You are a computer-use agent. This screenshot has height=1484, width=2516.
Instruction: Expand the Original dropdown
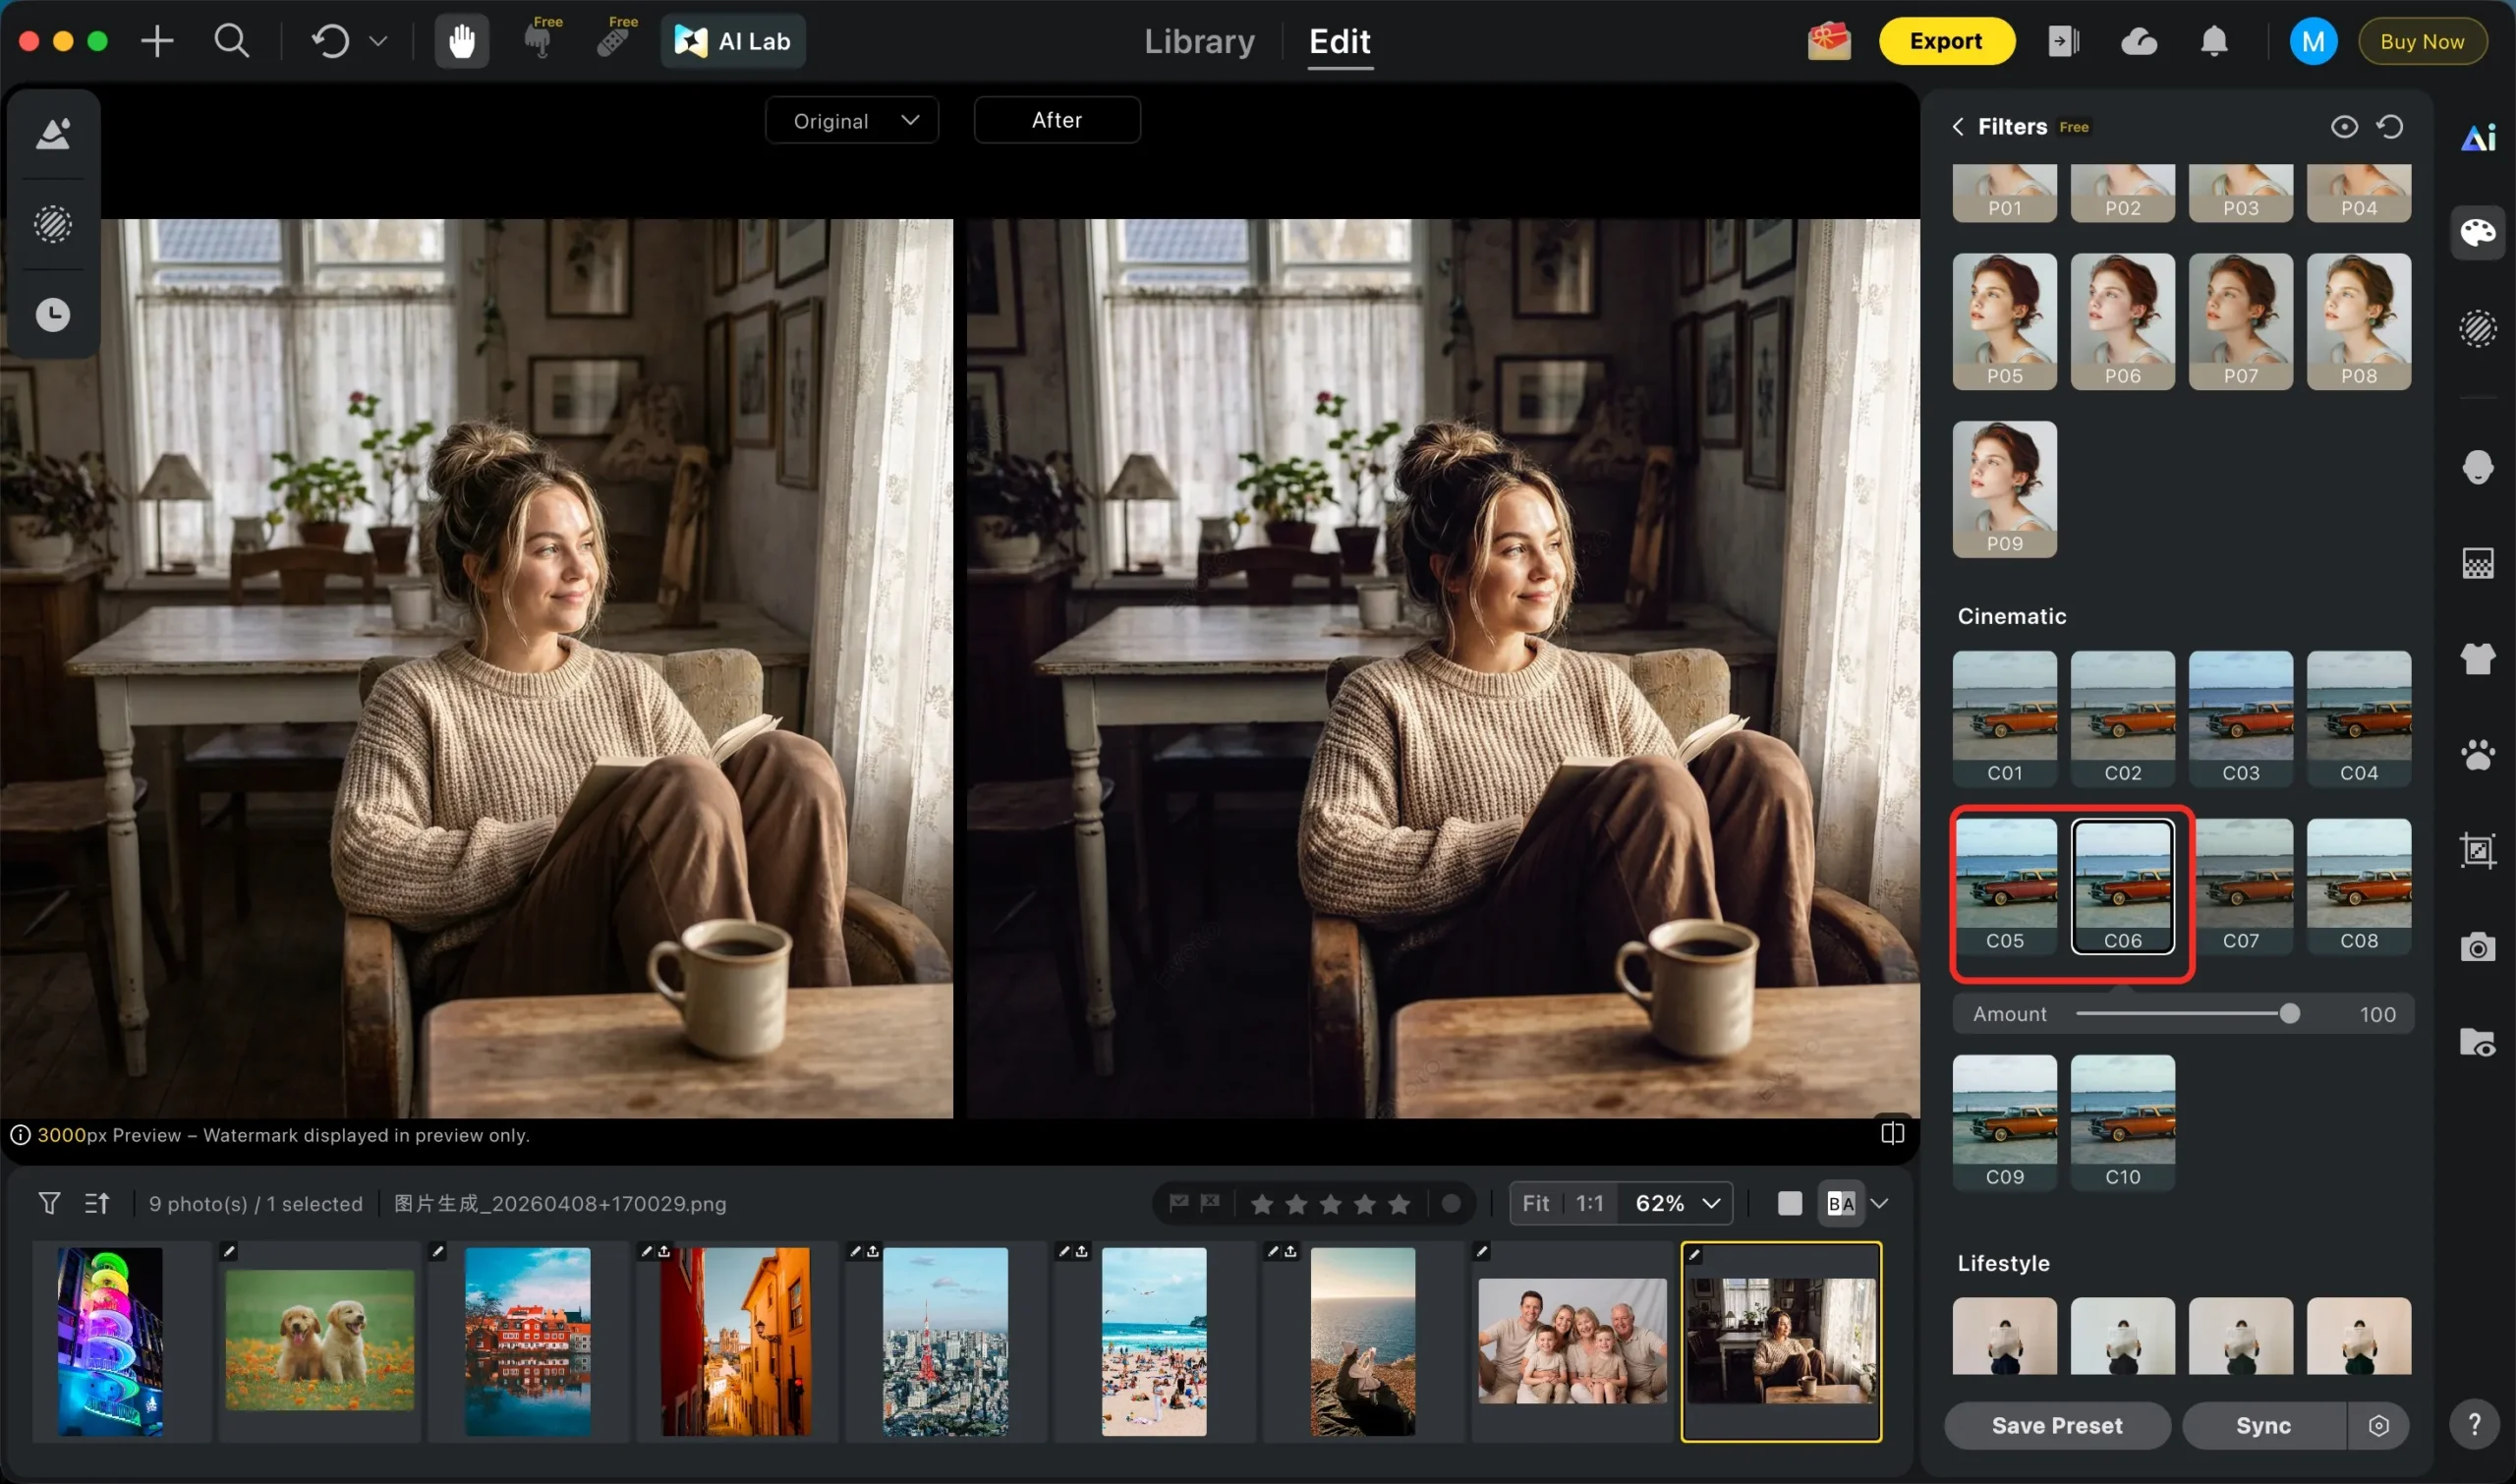coord(851,121)
